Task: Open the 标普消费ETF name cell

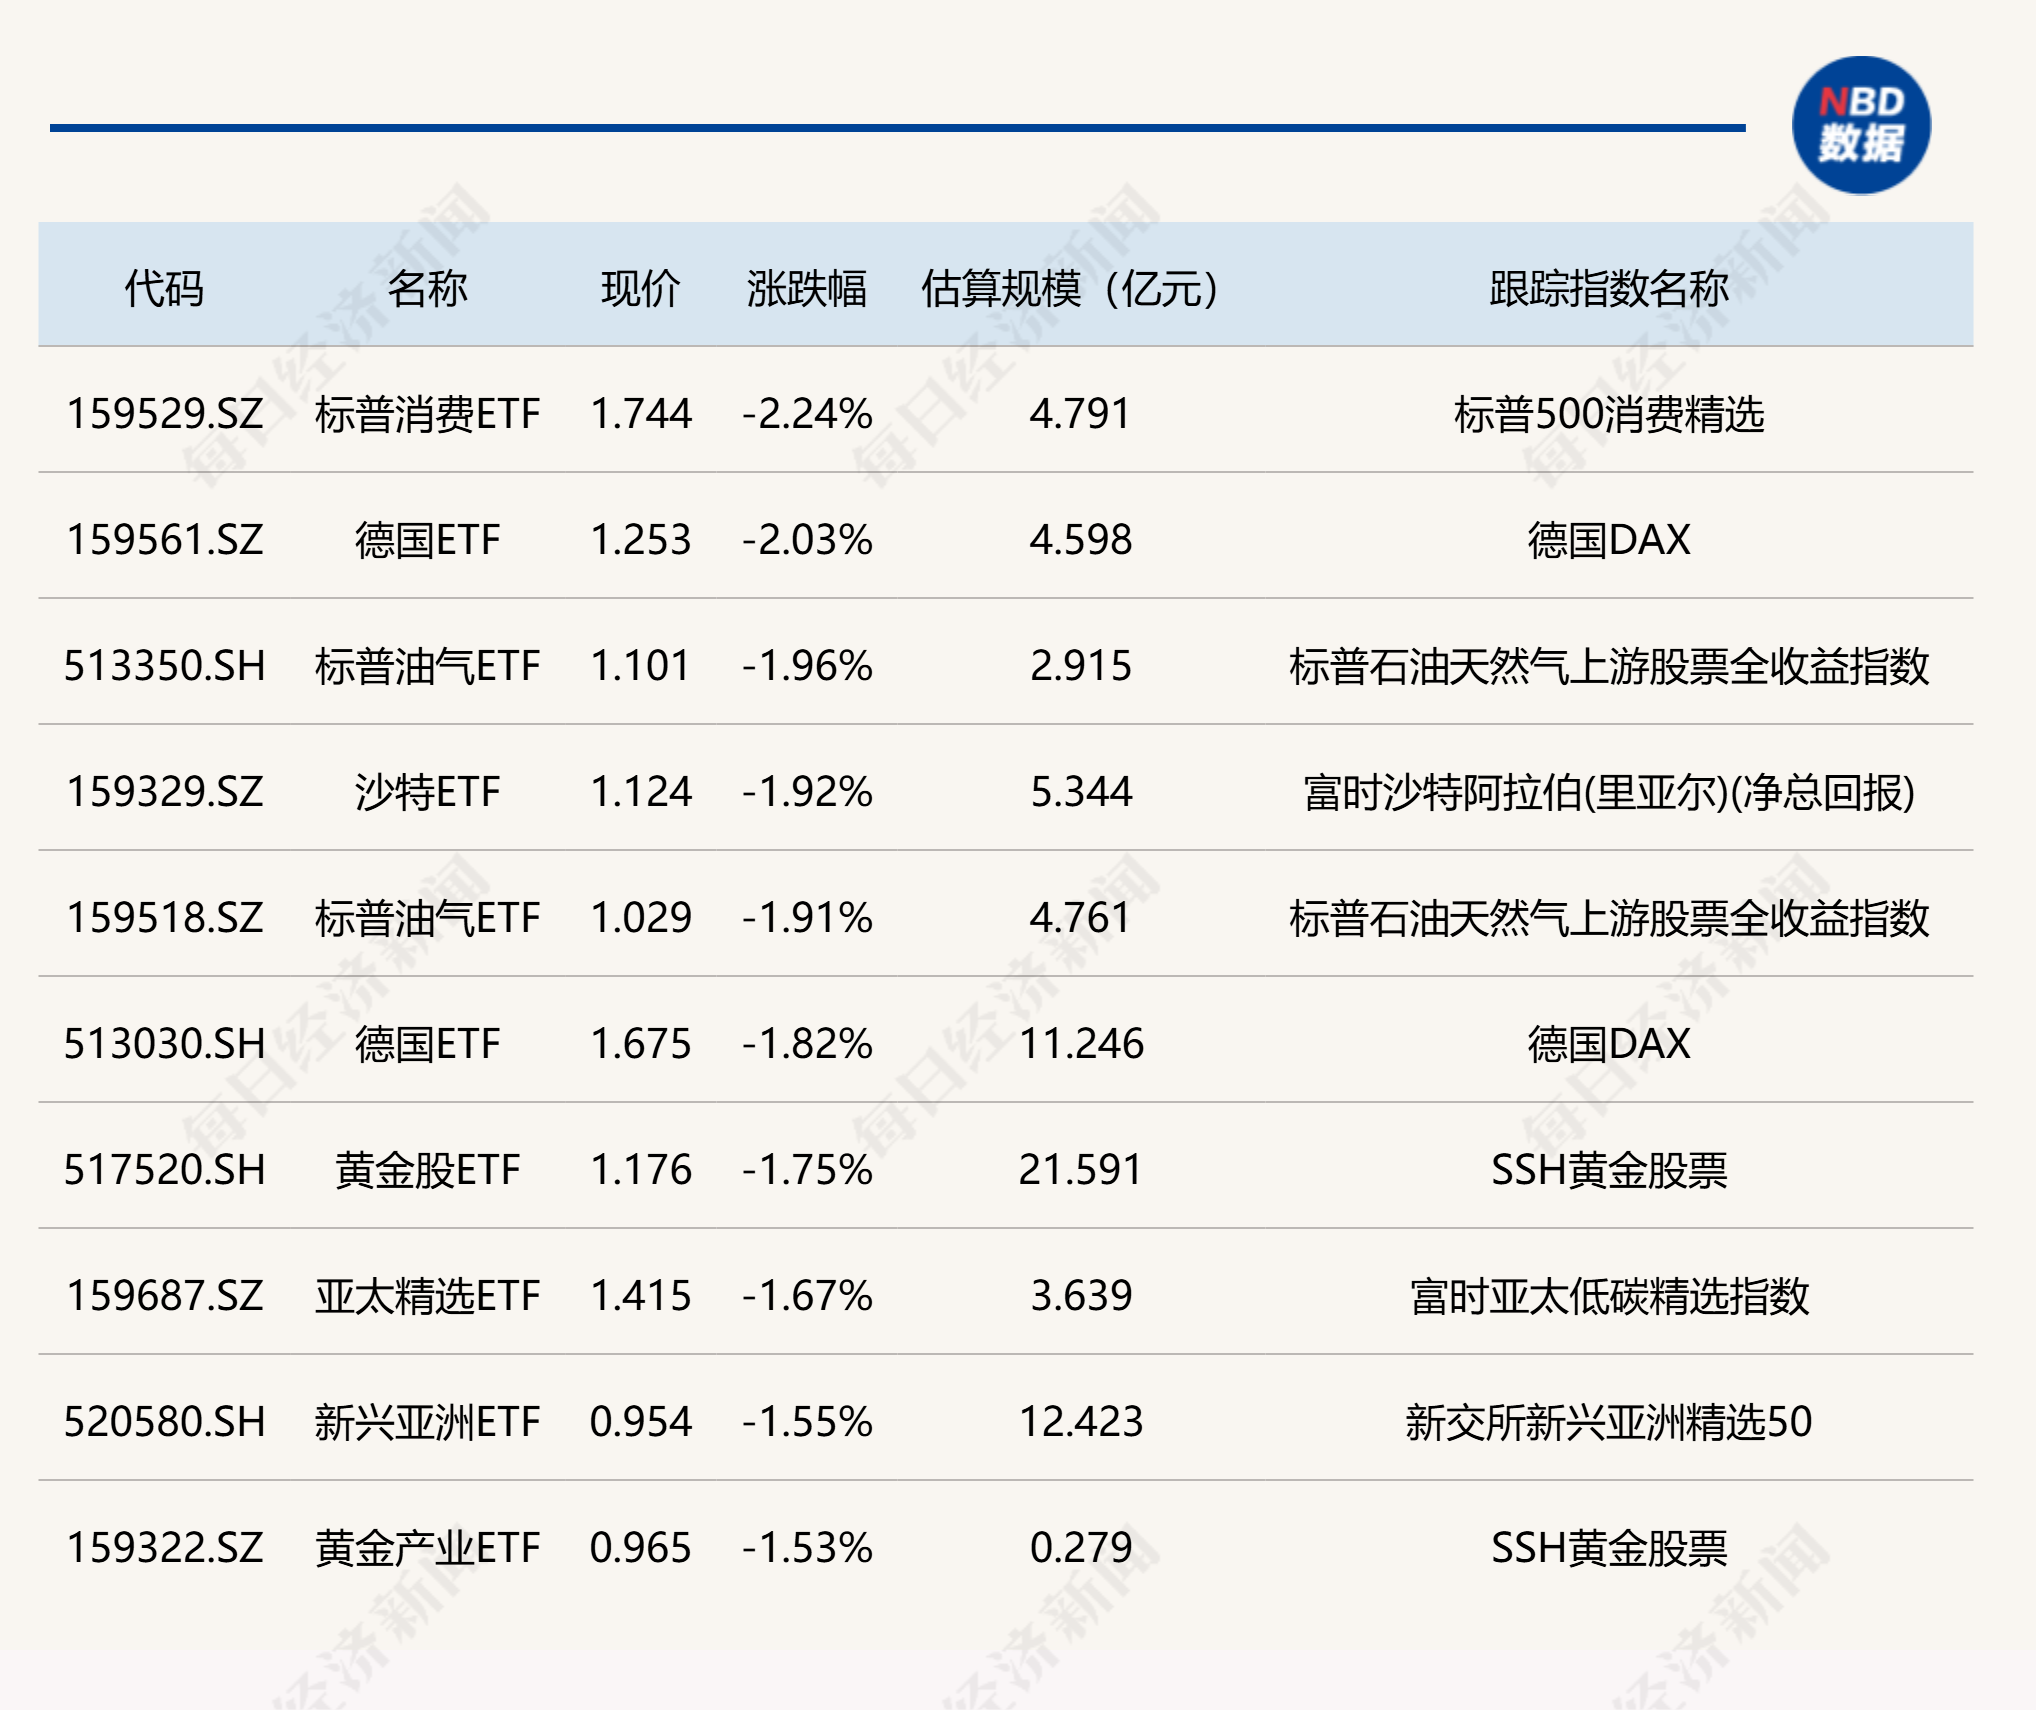Action: (427, 414)
